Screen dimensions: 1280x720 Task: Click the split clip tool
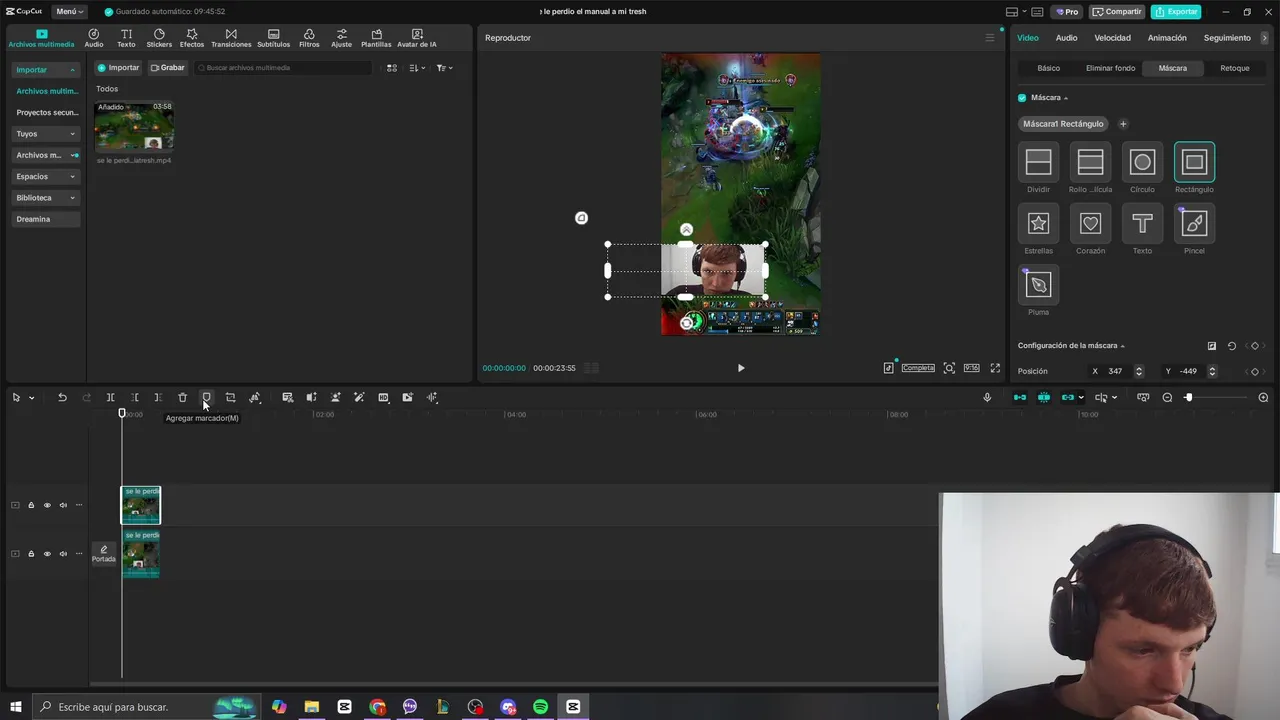pos(110,397)
